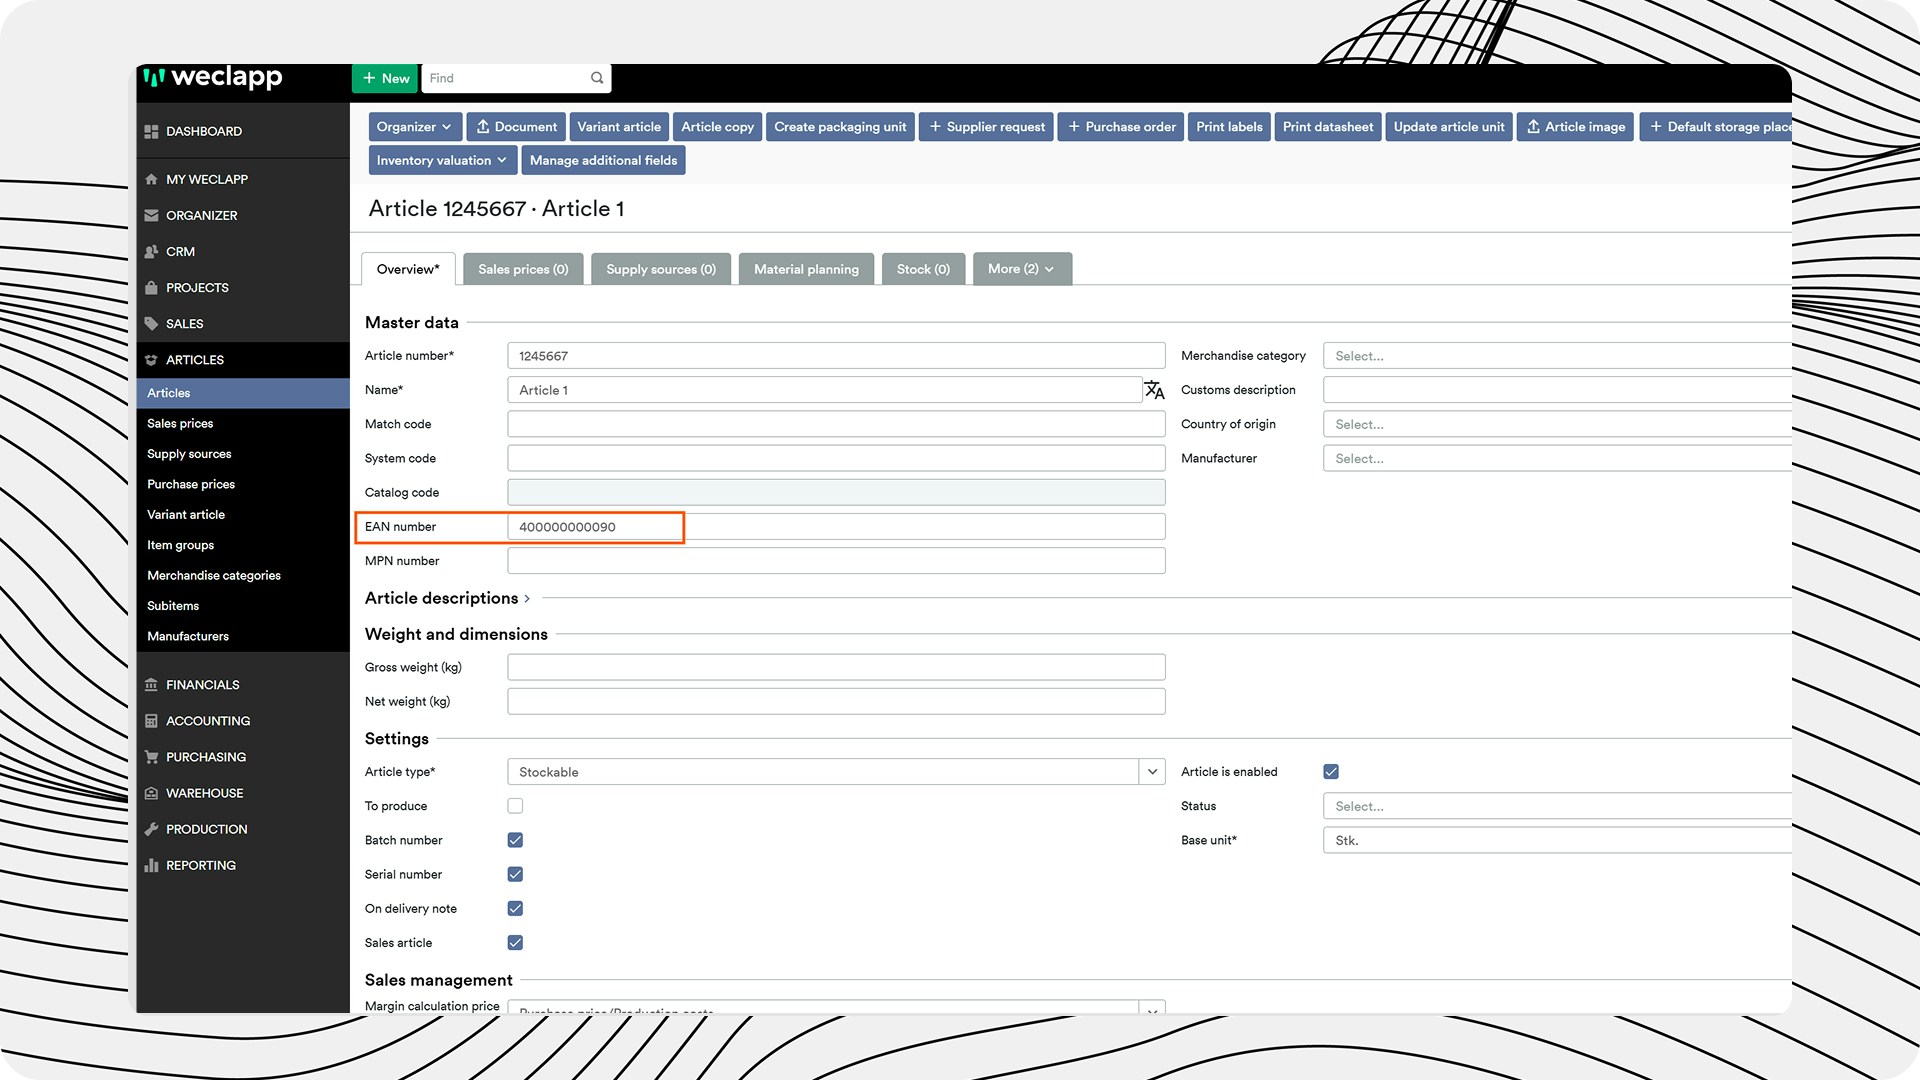Viewport: 1920px width, 1080px height.
Task: Open the Stock (0) tab
Action: pyautogui.click(x=923, y=269)
